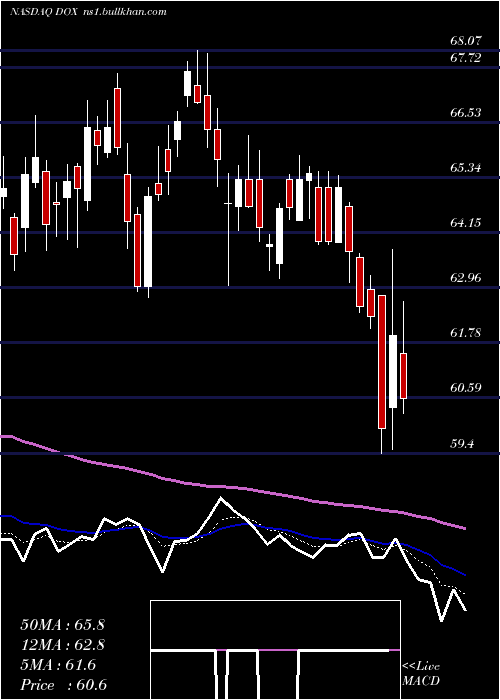Click the 5MA : 61.6 value

point(58,665)
